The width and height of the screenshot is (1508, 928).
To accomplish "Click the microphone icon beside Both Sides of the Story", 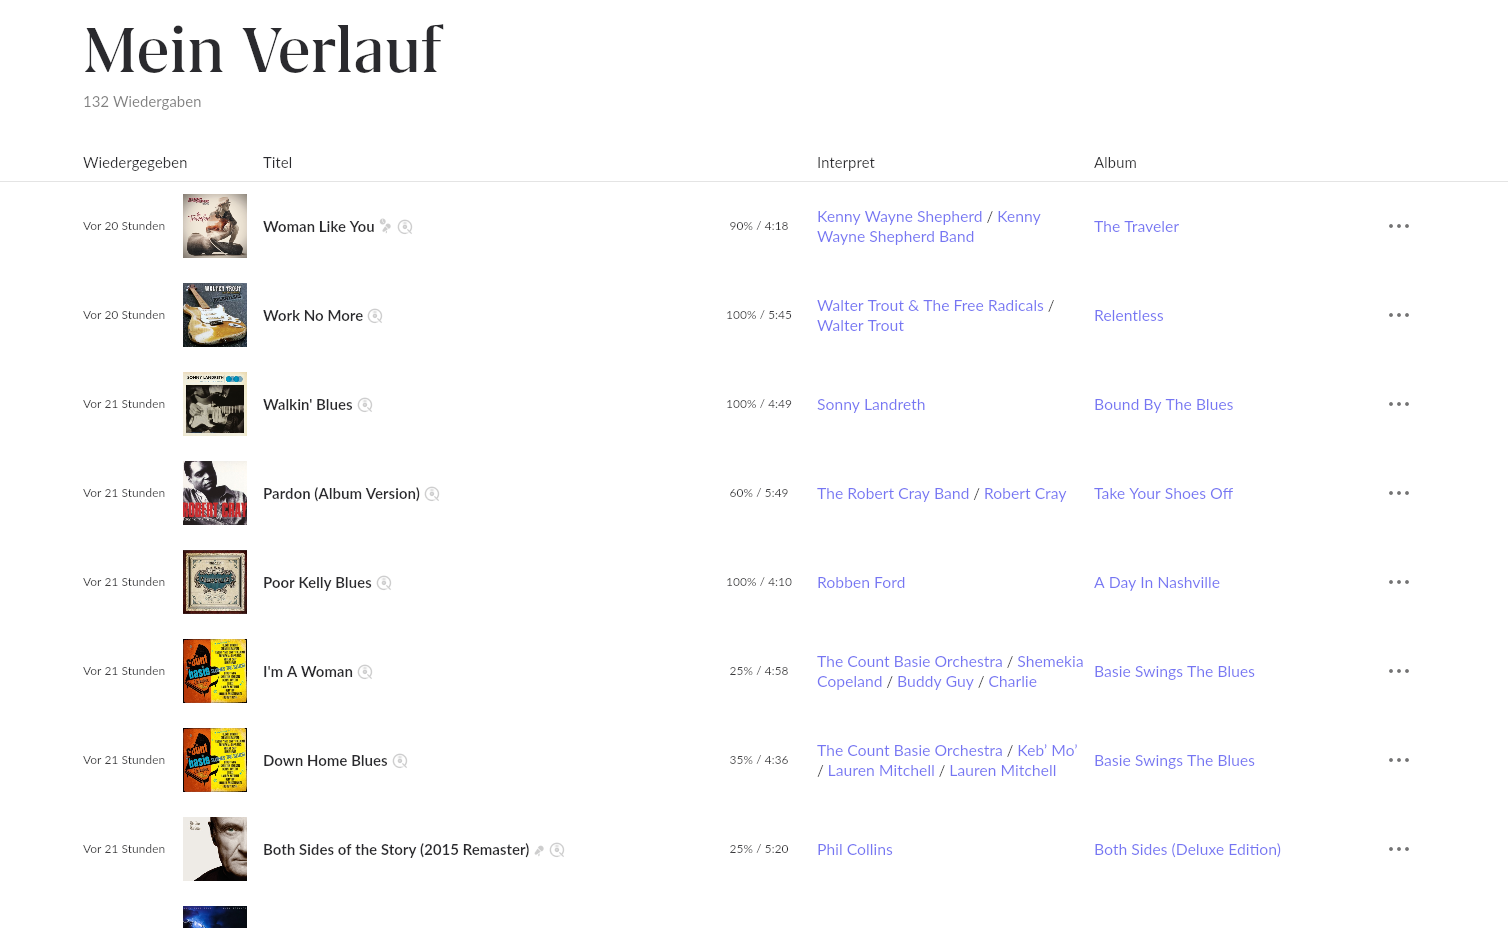I will point(539,850).
